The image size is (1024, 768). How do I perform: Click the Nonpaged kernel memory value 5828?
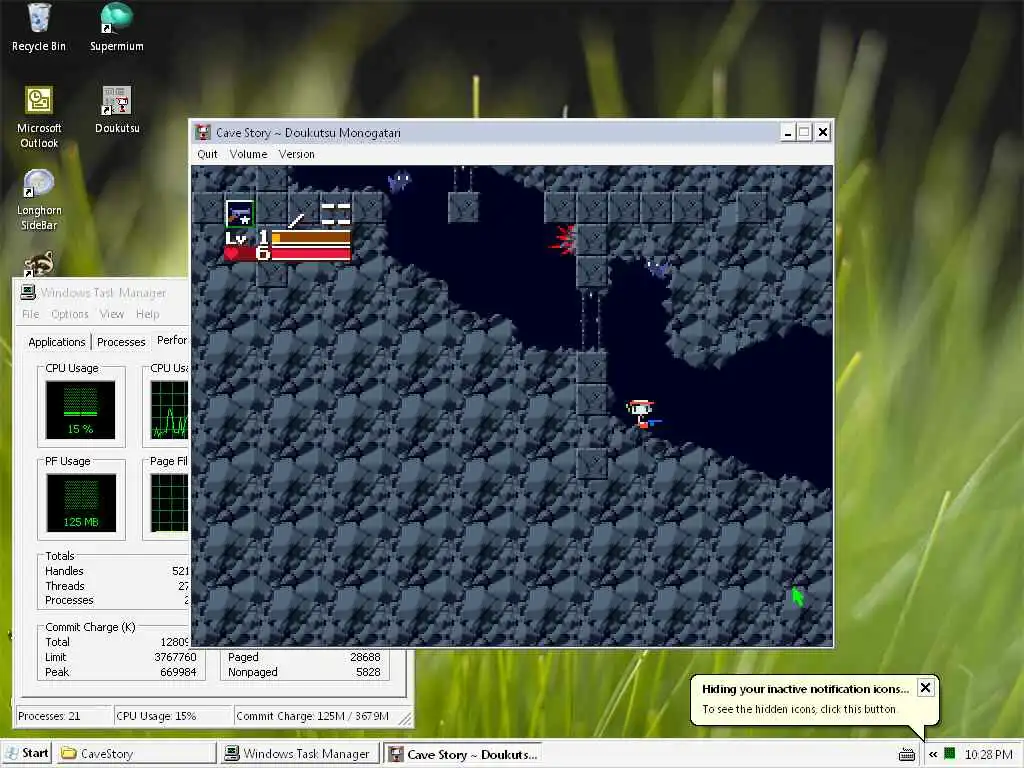point(368,672)
